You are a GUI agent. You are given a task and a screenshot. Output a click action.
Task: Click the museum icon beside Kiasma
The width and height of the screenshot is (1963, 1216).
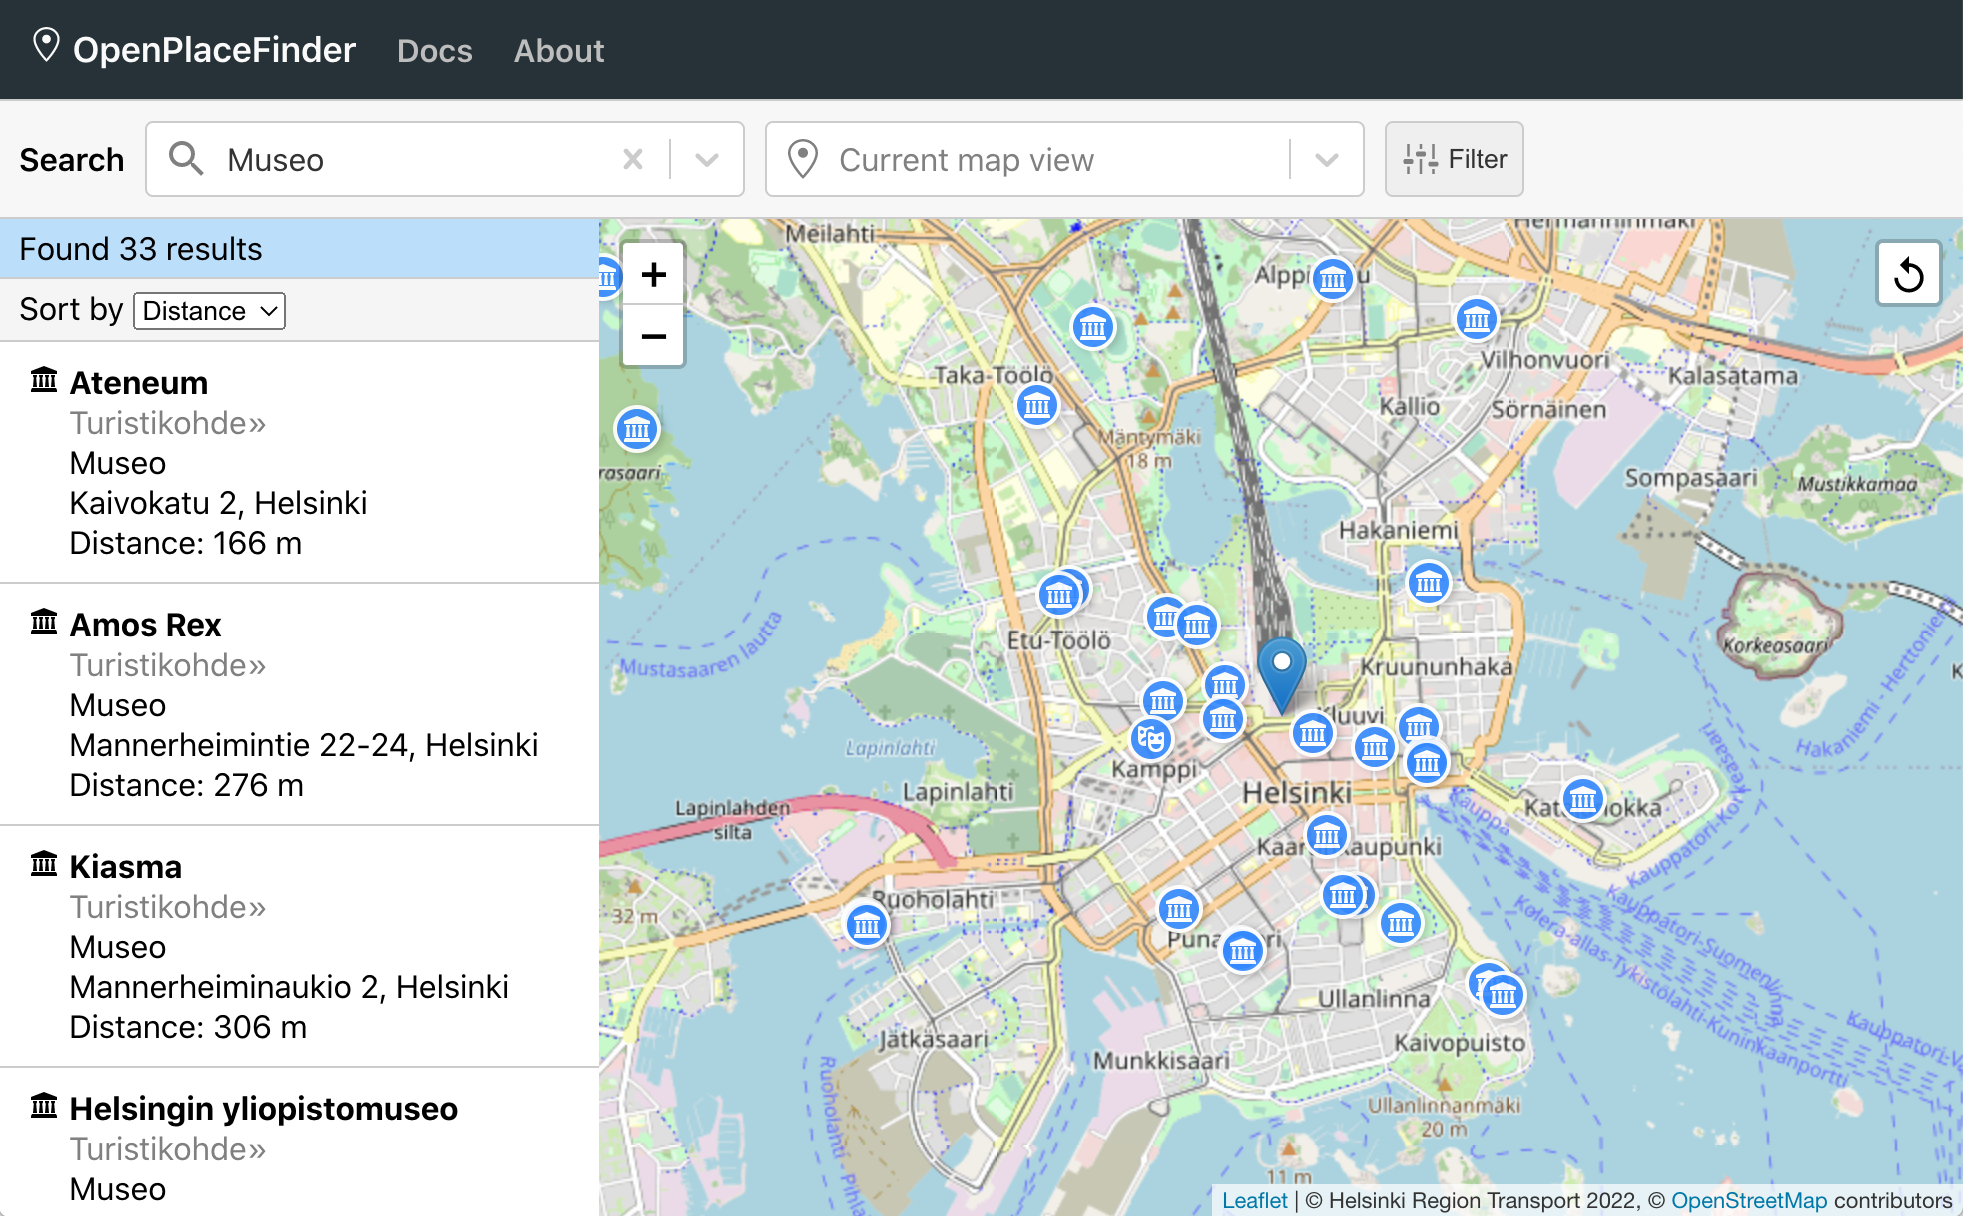pos(44,864)
